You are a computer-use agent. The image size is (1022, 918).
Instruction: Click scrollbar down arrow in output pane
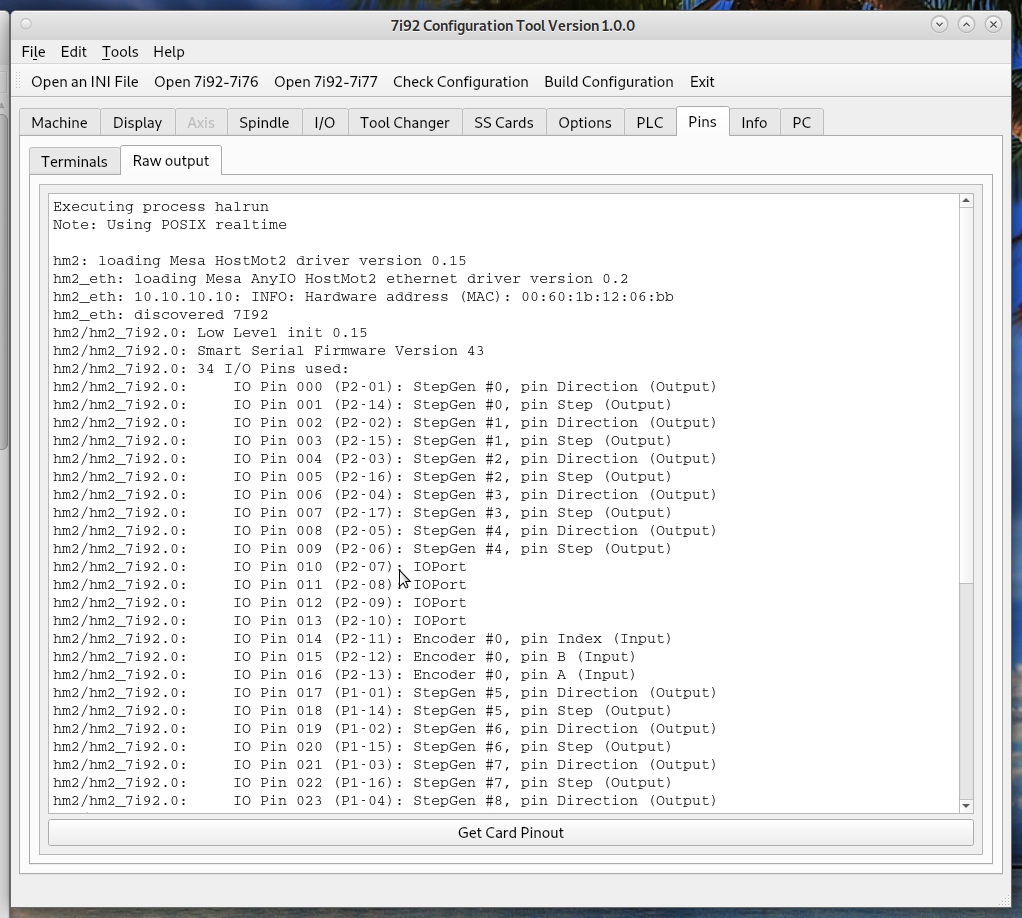point(966,806)
